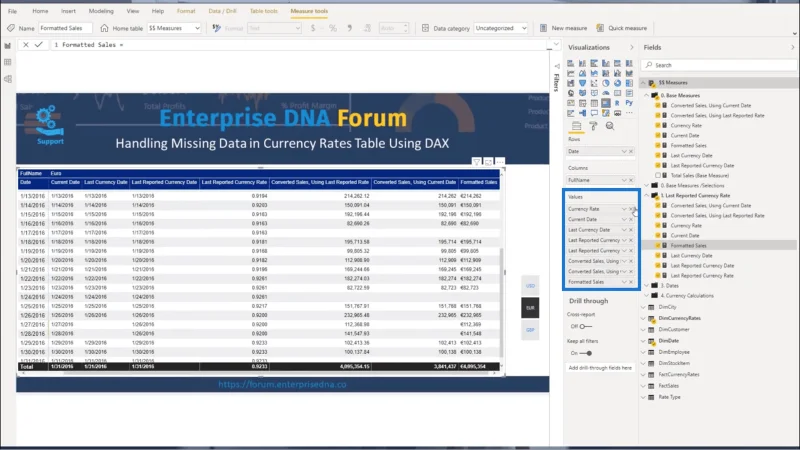Uncheck Currency Rate under 0. Base Measures
The image size is (800, 450).
pyautogui.click(x=658, y=126)
